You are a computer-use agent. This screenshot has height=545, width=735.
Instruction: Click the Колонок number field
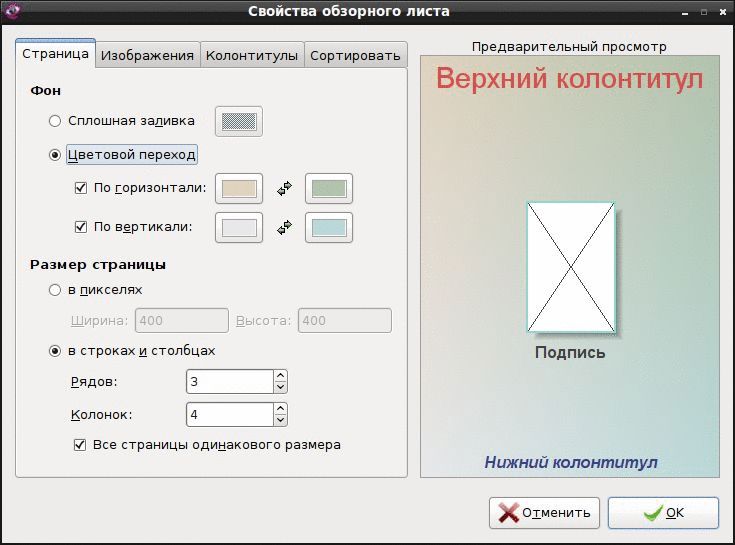[230, 414]
